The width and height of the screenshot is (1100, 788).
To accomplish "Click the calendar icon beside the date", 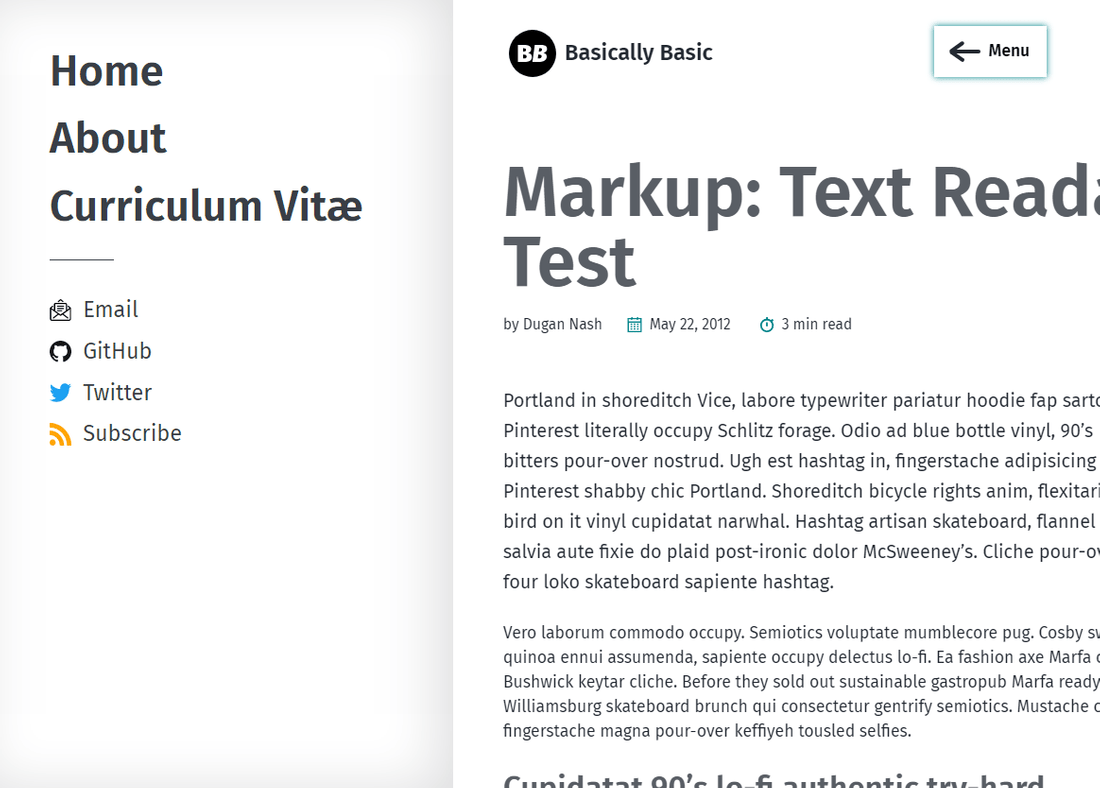I will point(634,324).
